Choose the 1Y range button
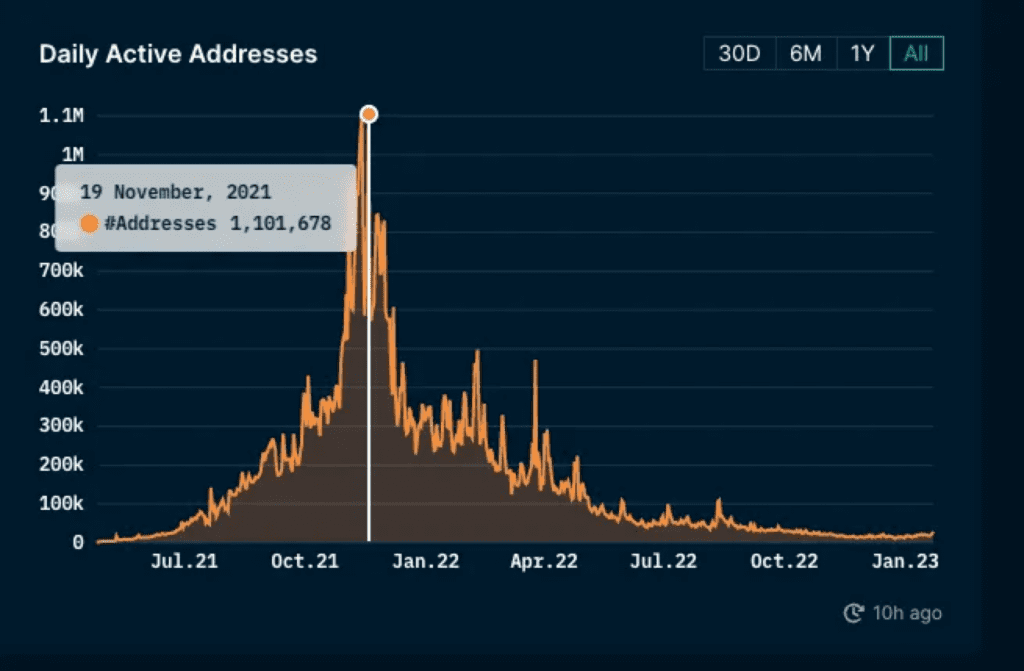 [x=863, y=53]
